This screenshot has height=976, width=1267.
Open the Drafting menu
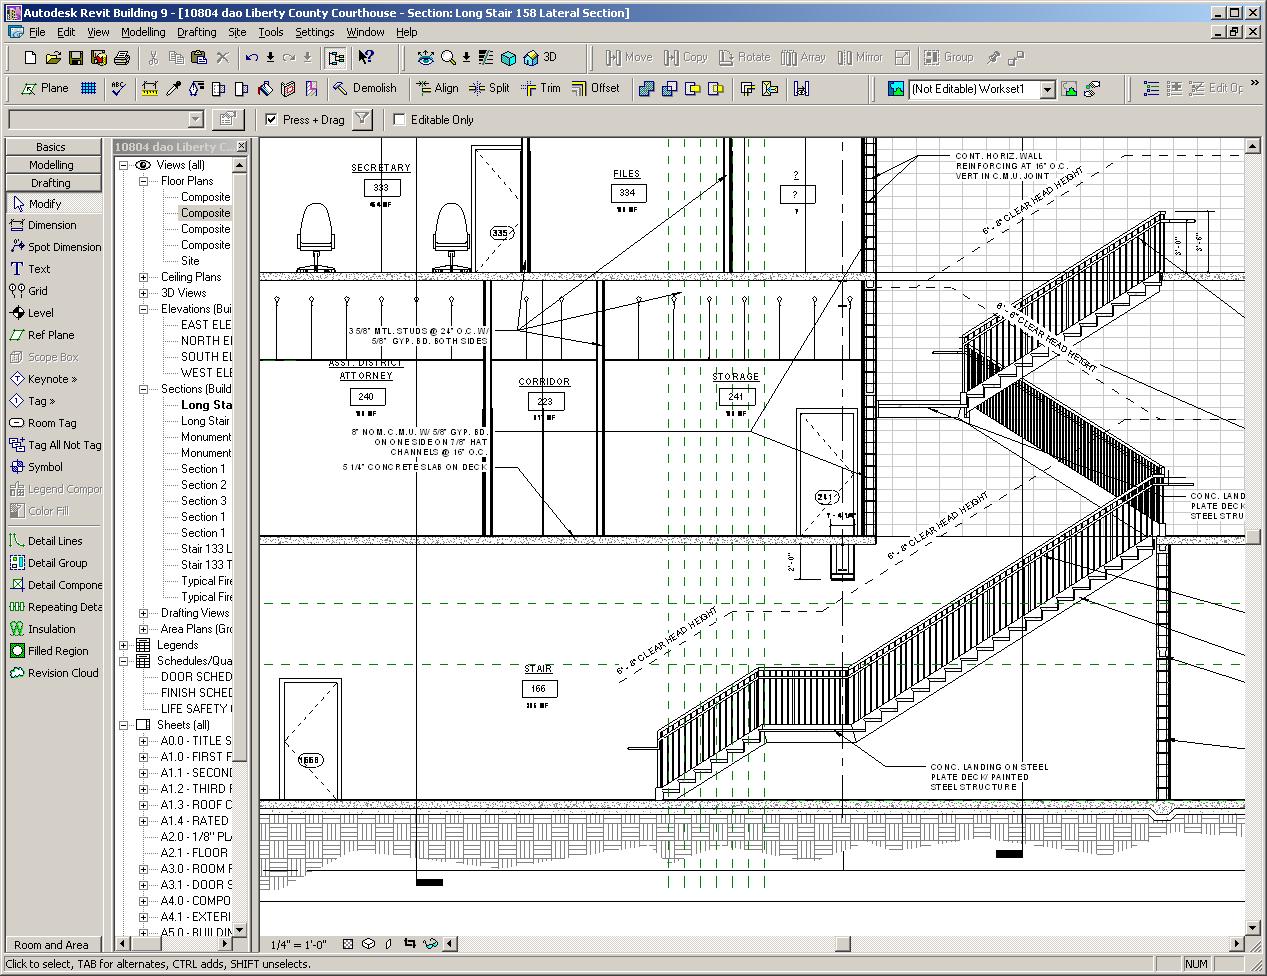[196, 32]
